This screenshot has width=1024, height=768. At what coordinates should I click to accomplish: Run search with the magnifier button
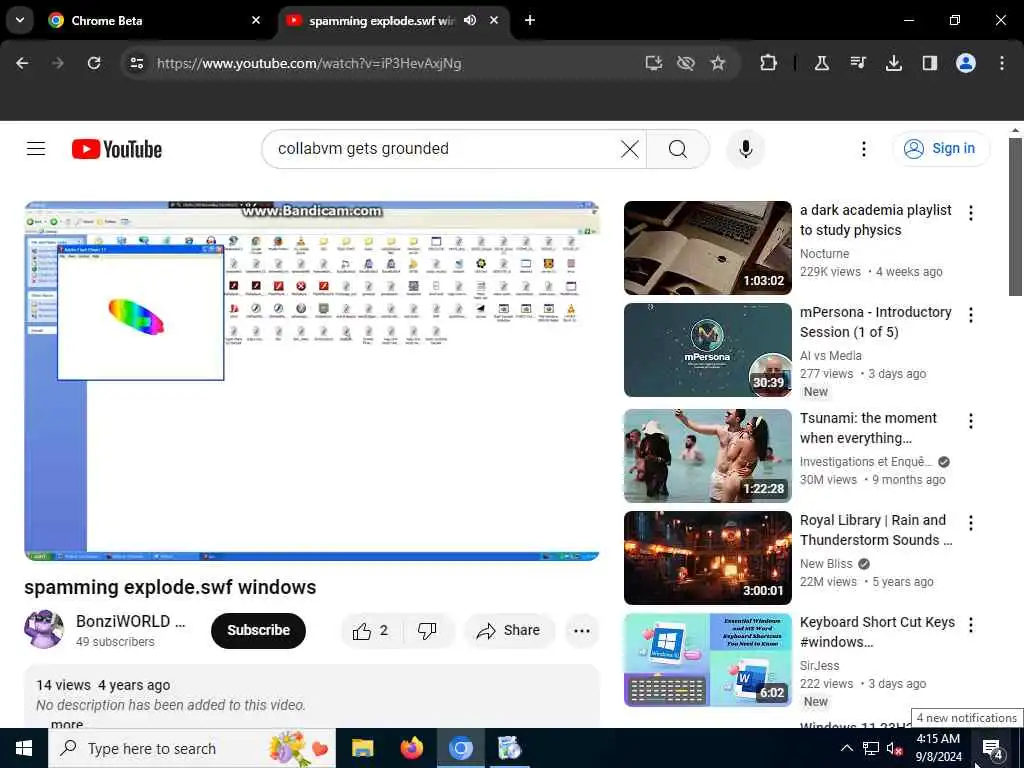(x=678, y=149)
